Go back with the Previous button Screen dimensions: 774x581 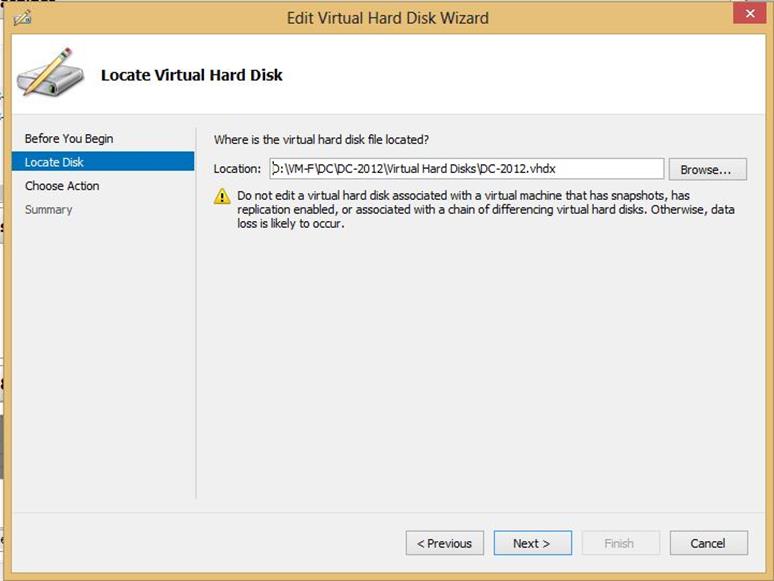pyautogui.click(x=445, y=543)
